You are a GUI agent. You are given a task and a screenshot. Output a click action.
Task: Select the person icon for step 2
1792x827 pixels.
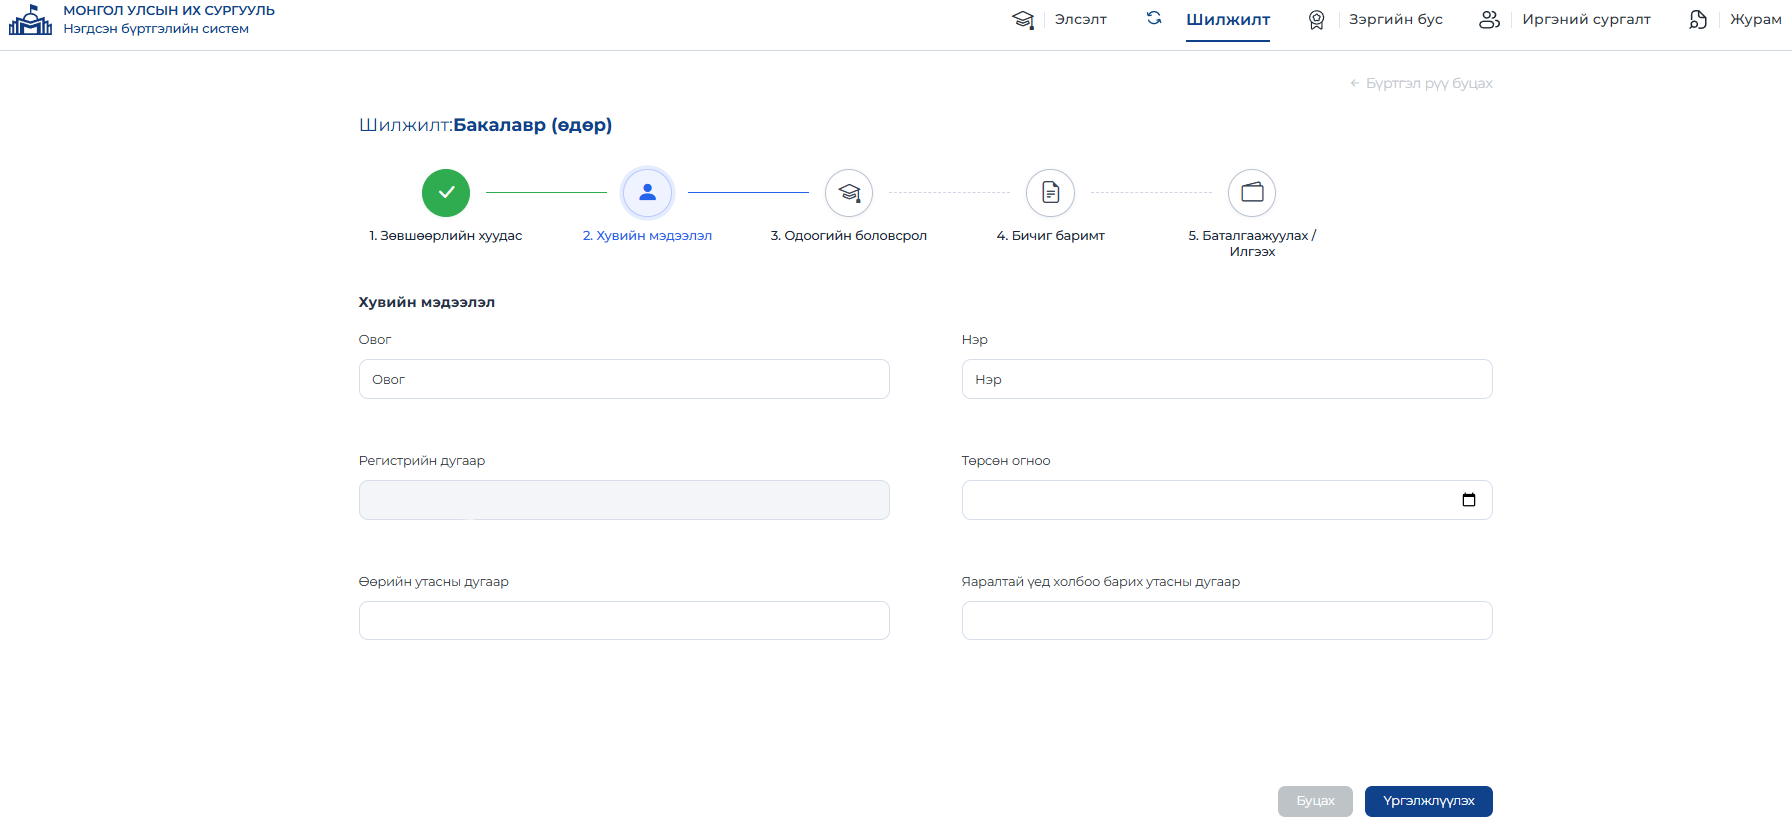(x=648, y=193)
